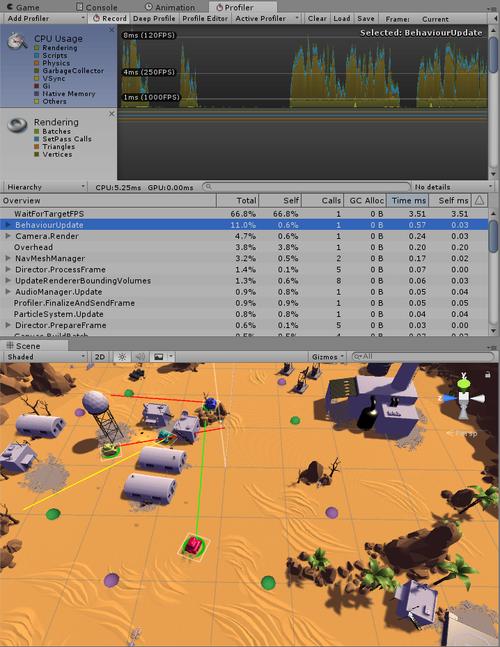The height and width of the screenshot is (647, 500).
Task: Toggle scene audio speaker icon
Action: coord(140,357)
